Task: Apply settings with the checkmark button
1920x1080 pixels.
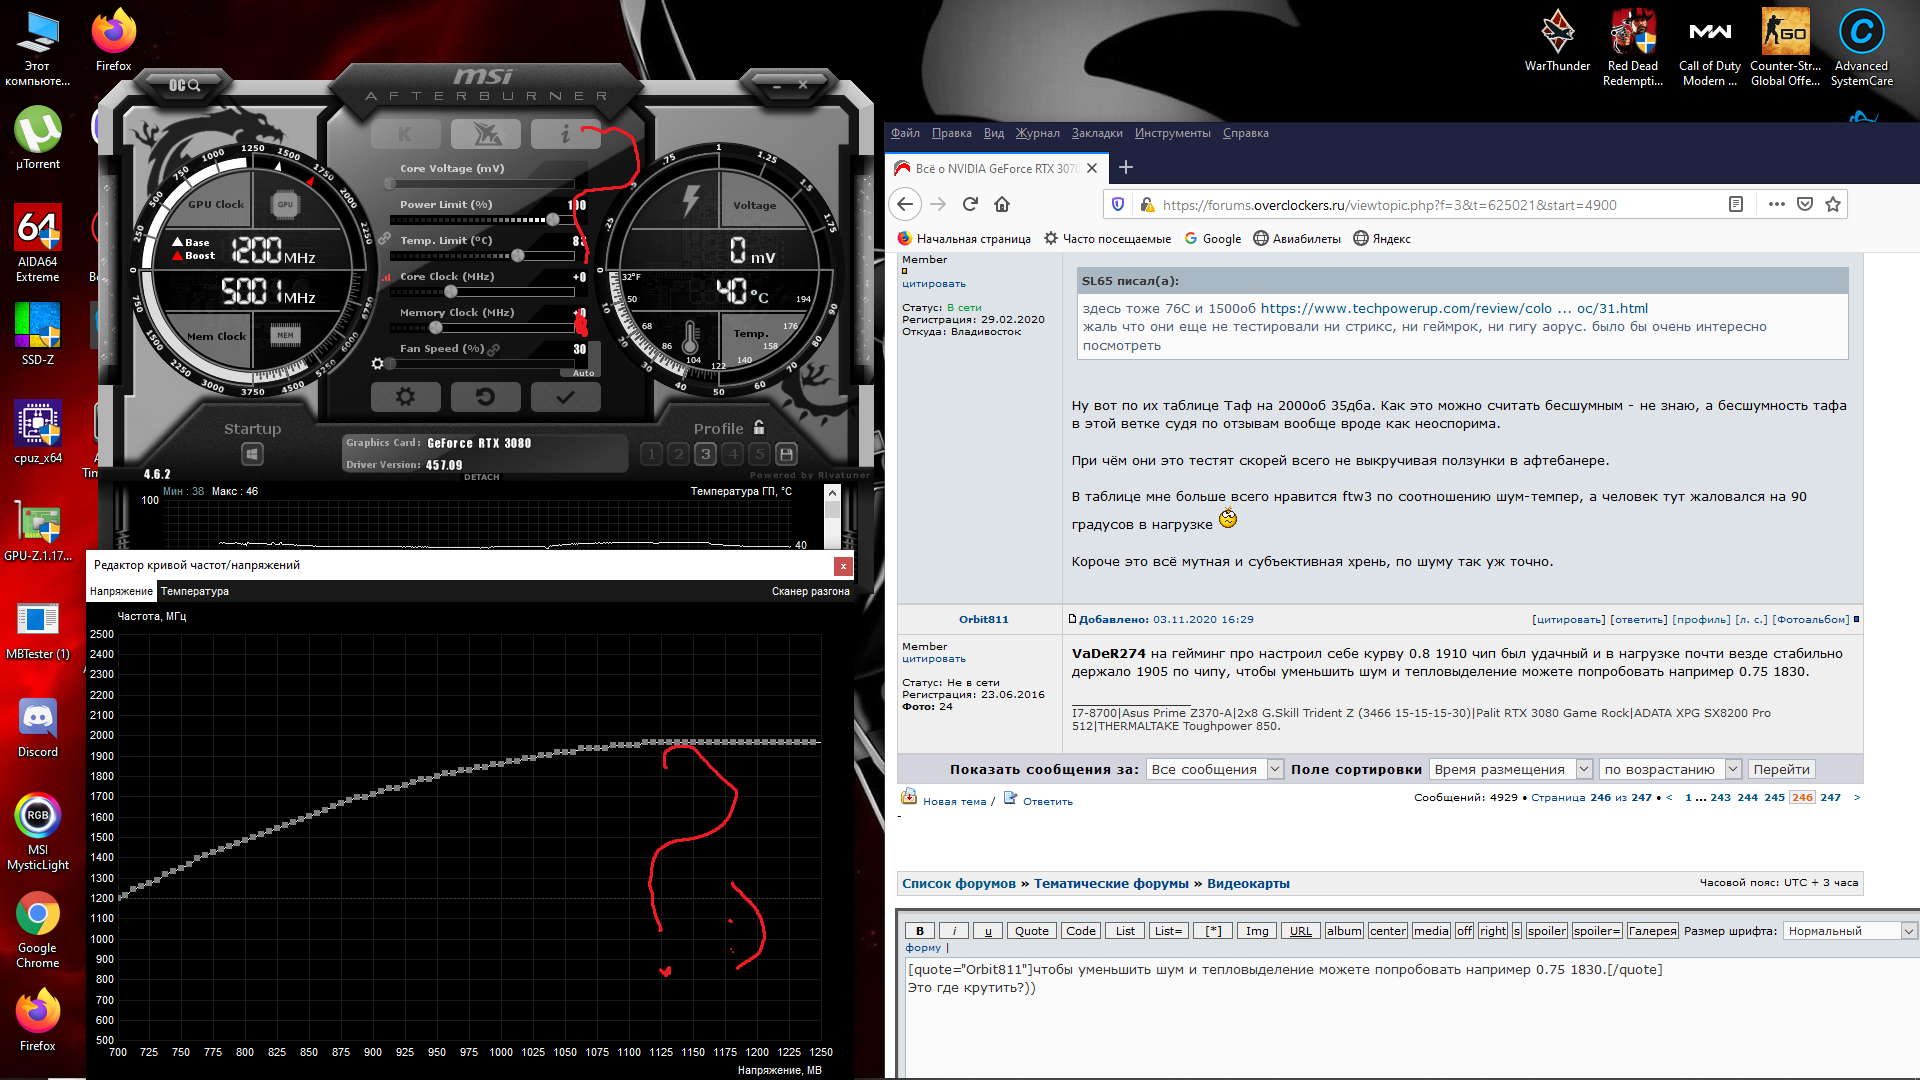Action: (x=565, y=397)
